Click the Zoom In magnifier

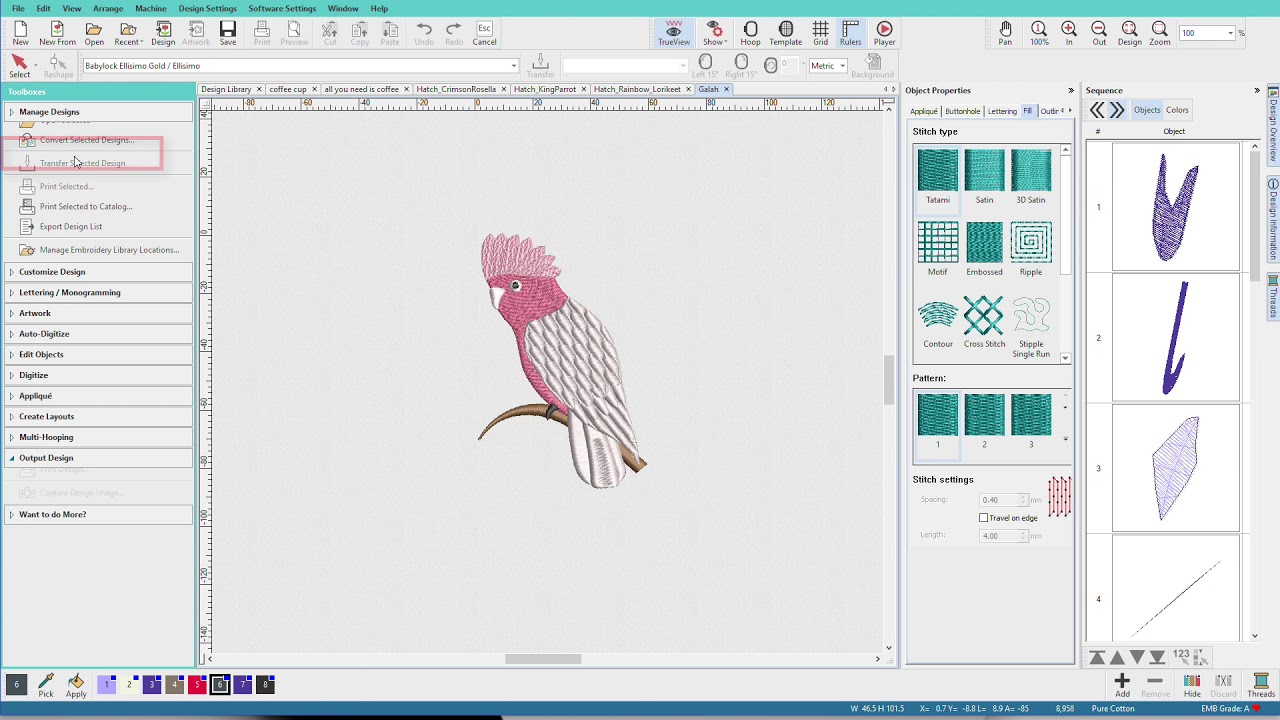[x=1069, y=33]
